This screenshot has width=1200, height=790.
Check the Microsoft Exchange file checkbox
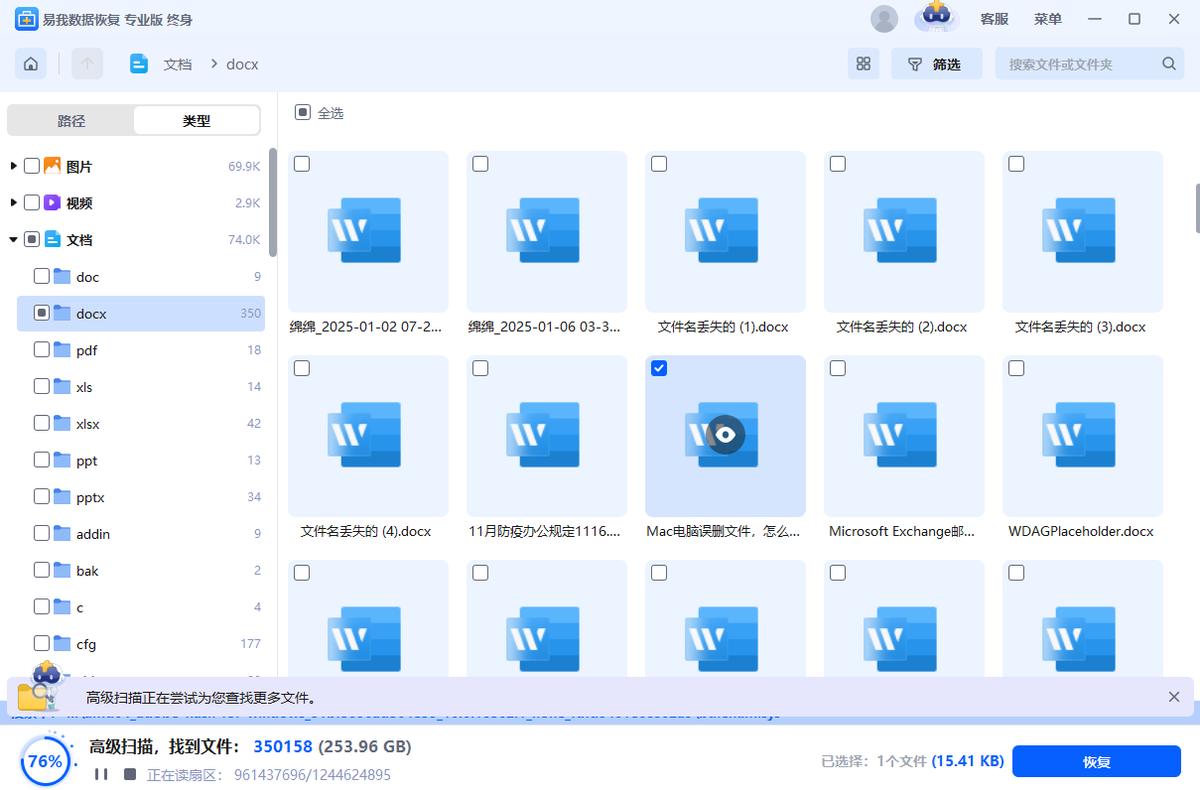838,368
